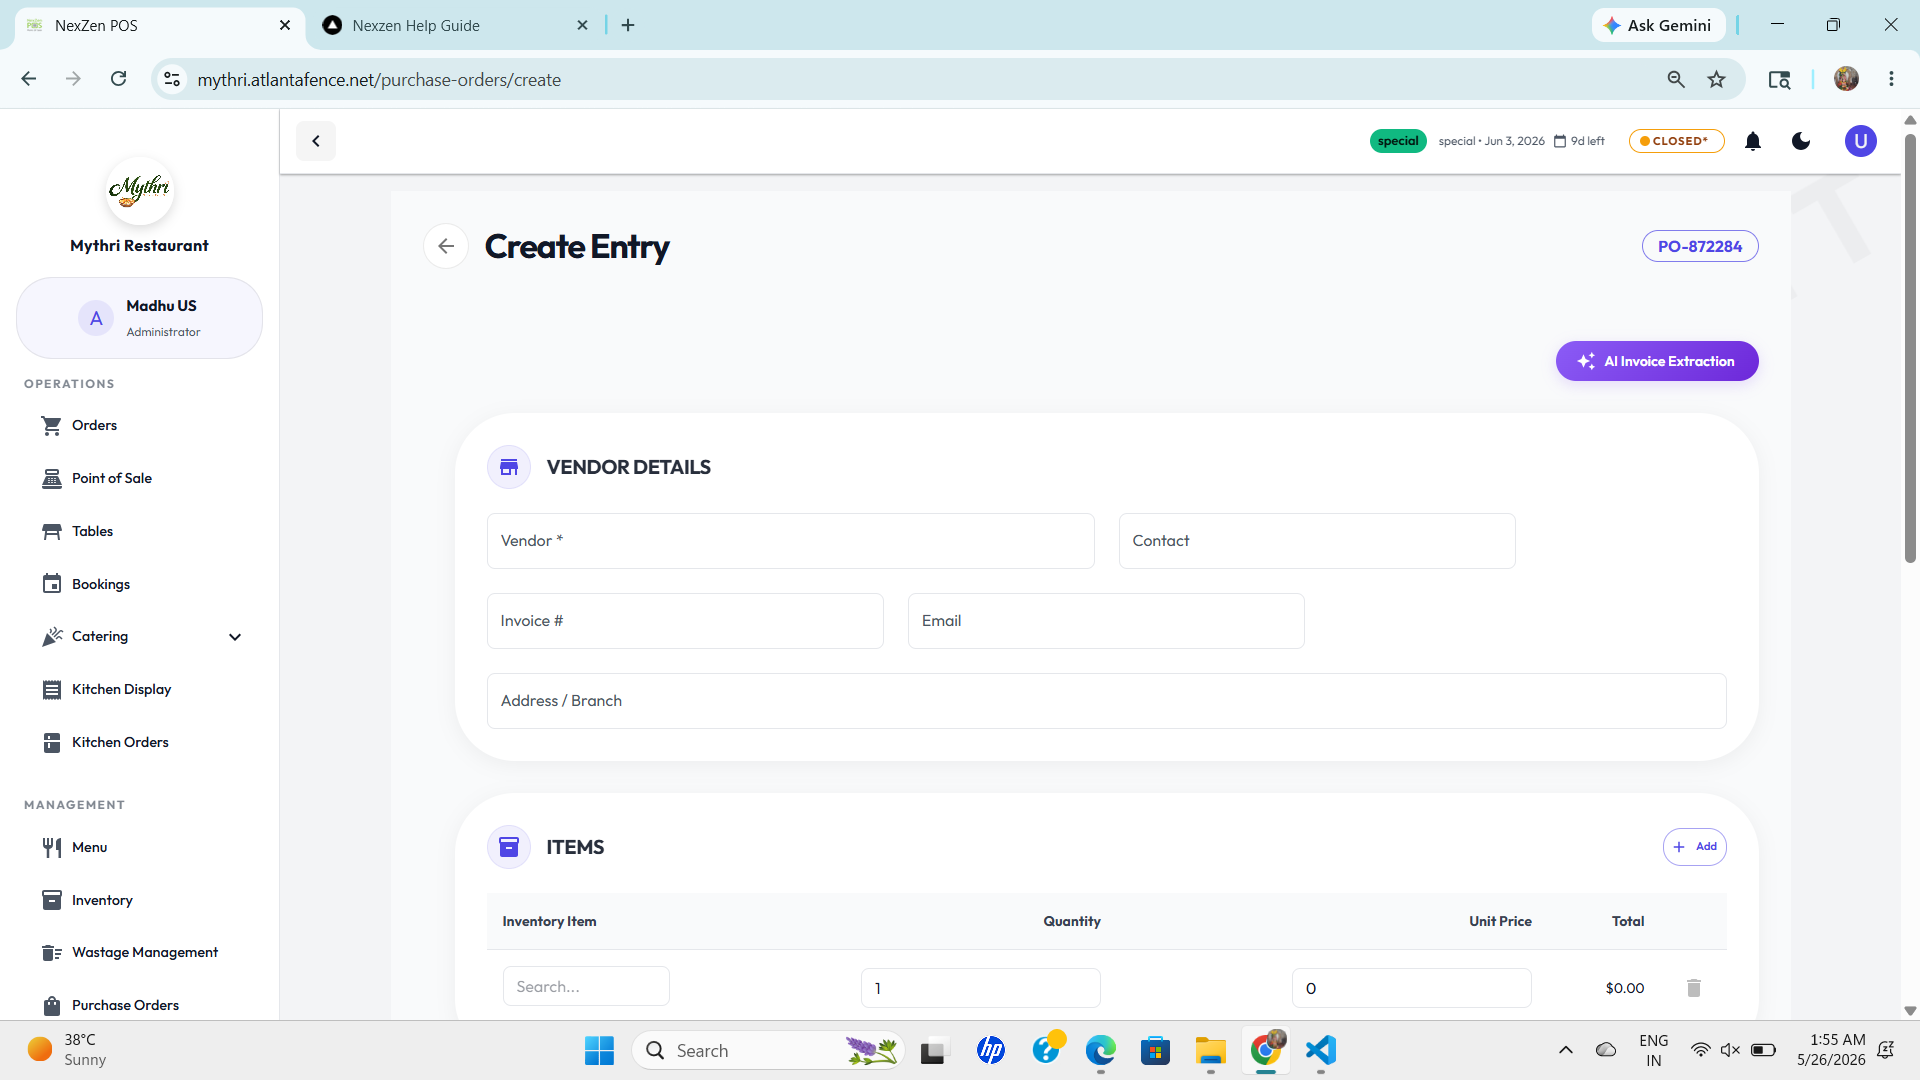Bookmark this page with star icon
This screenshot has height=1080, width=1920.
(1717, 79)
